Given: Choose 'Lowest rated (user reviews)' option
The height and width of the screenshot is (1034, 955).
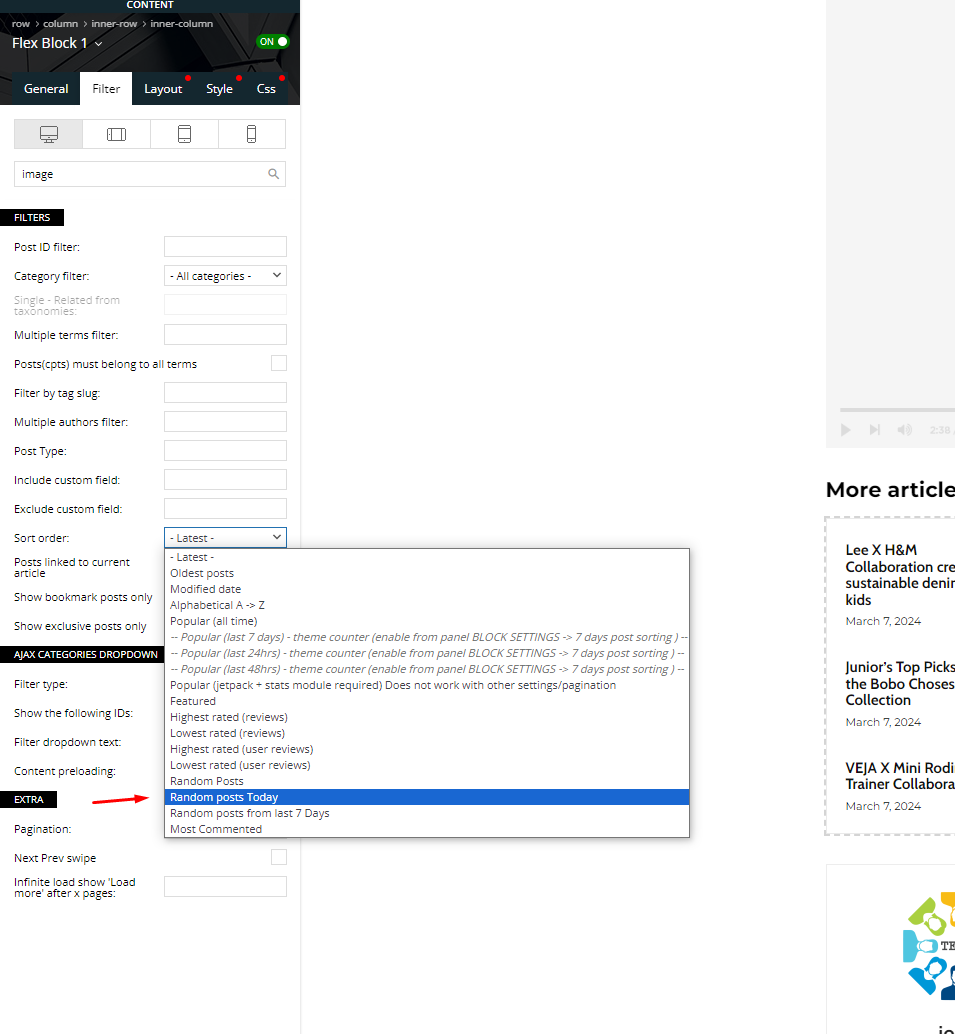Looking at the screenshot, I should click(427, 765).
